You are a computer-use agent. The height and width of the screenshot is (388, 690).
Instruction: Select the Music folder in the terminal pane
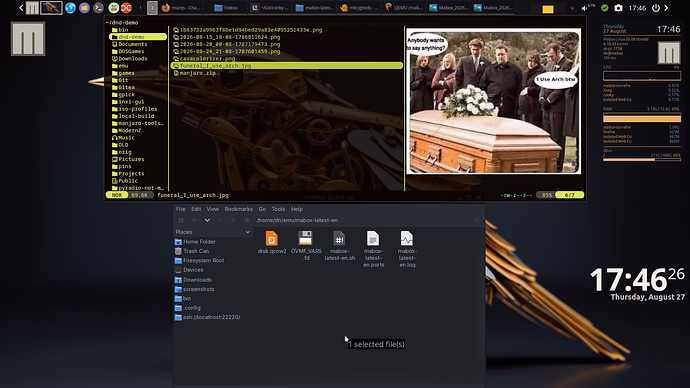coord(123,138)
